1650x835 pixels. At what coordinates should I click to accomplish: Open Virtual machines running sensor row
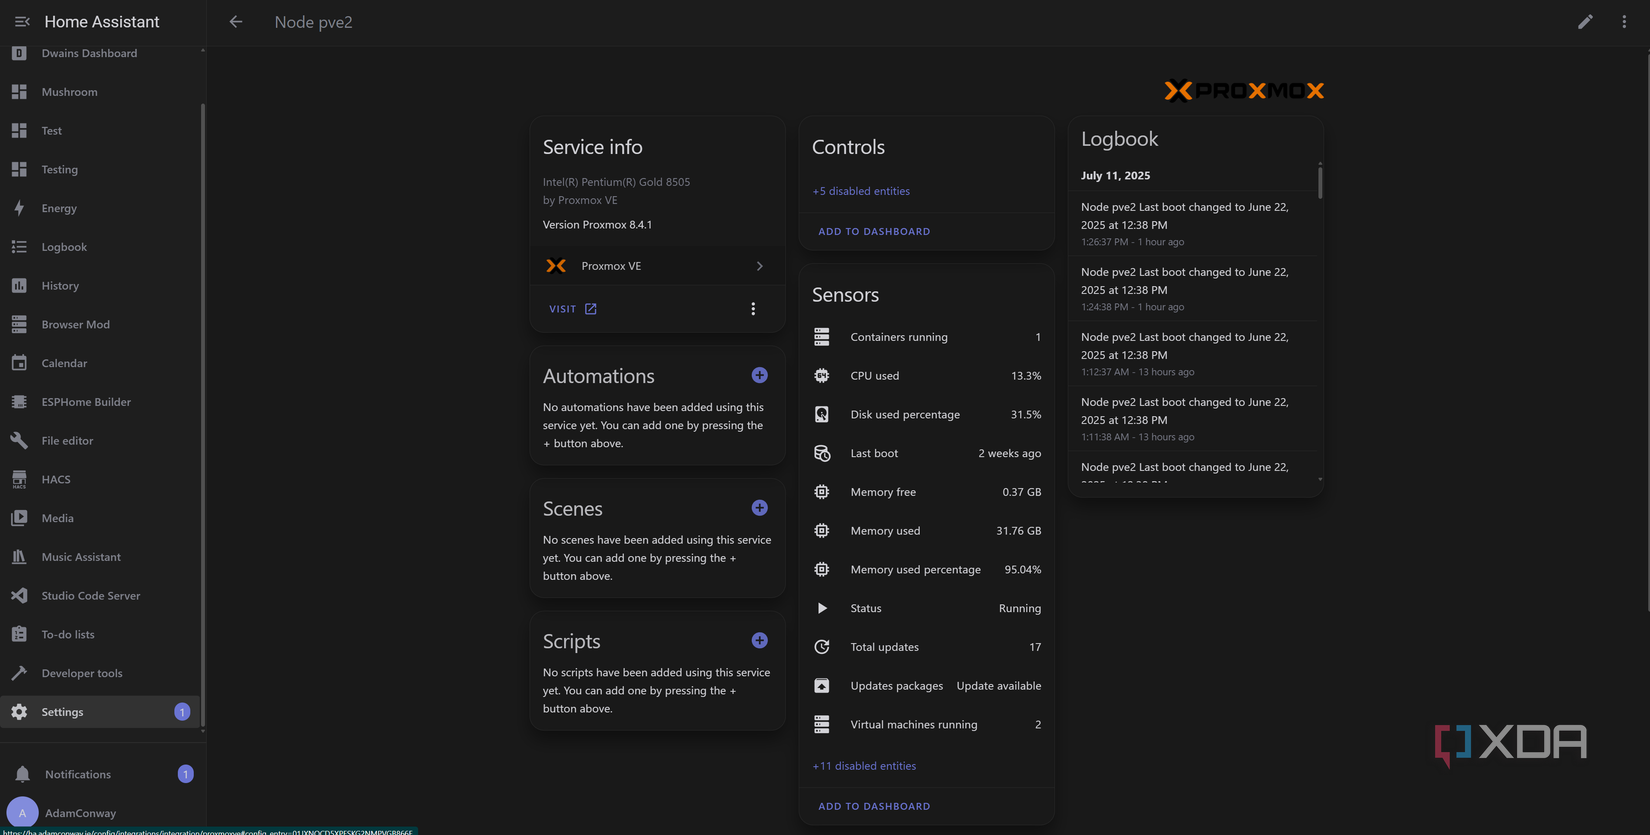coord(926,724)
